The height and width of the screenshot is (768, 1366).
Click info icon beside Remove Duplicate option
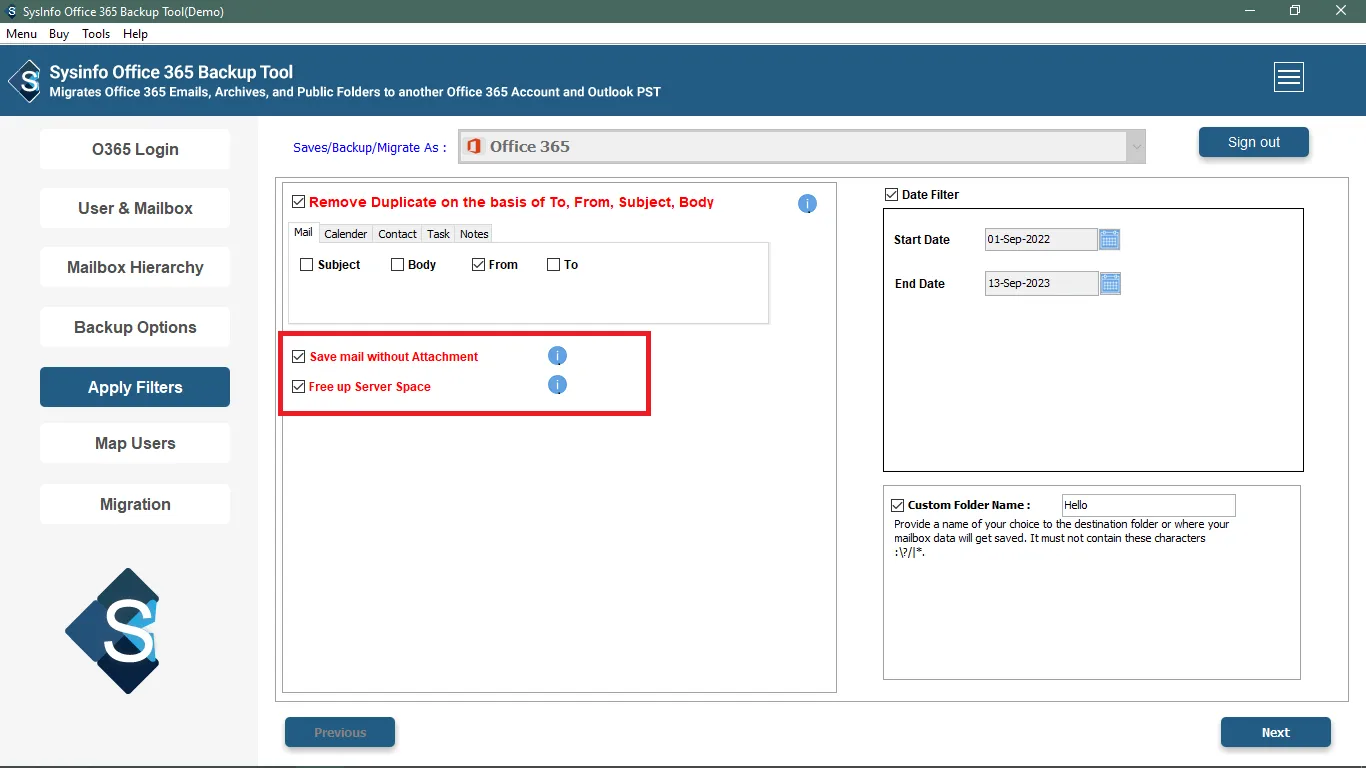pyautogui.click(x=807, y=204)
